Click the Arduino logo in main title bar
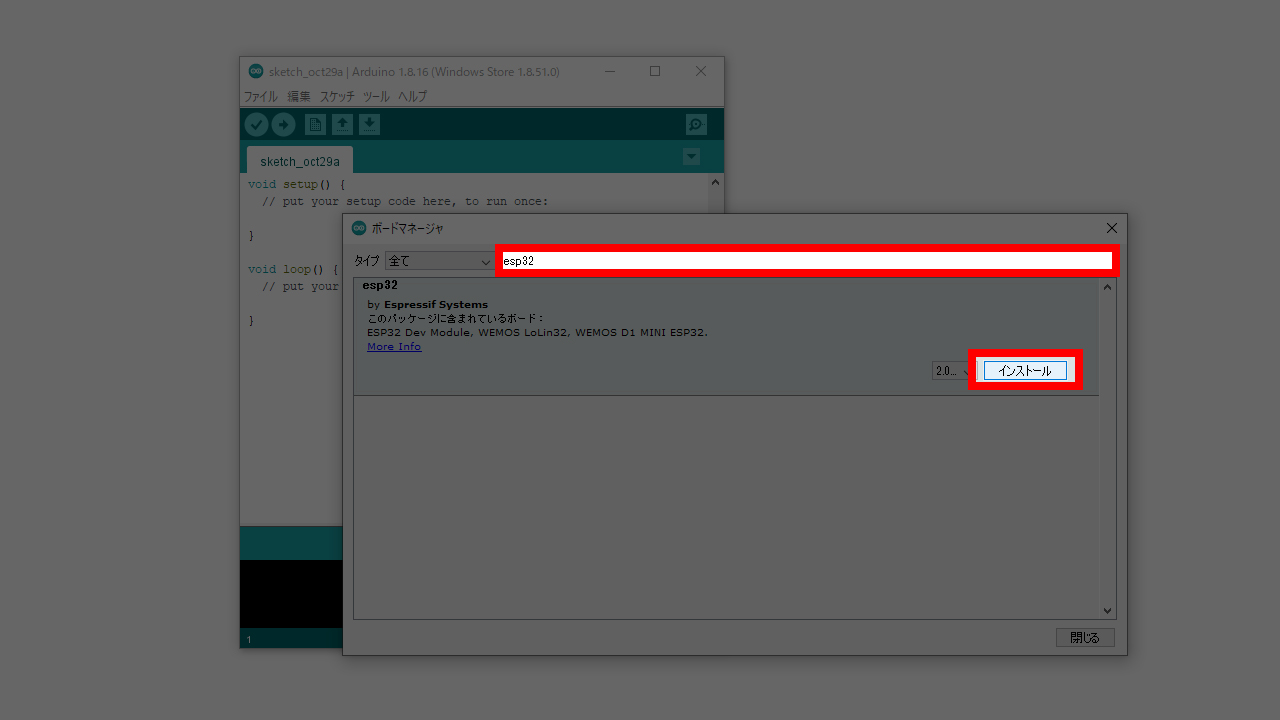Screen dimensions: 1280x720 click(x=256, y=71)
